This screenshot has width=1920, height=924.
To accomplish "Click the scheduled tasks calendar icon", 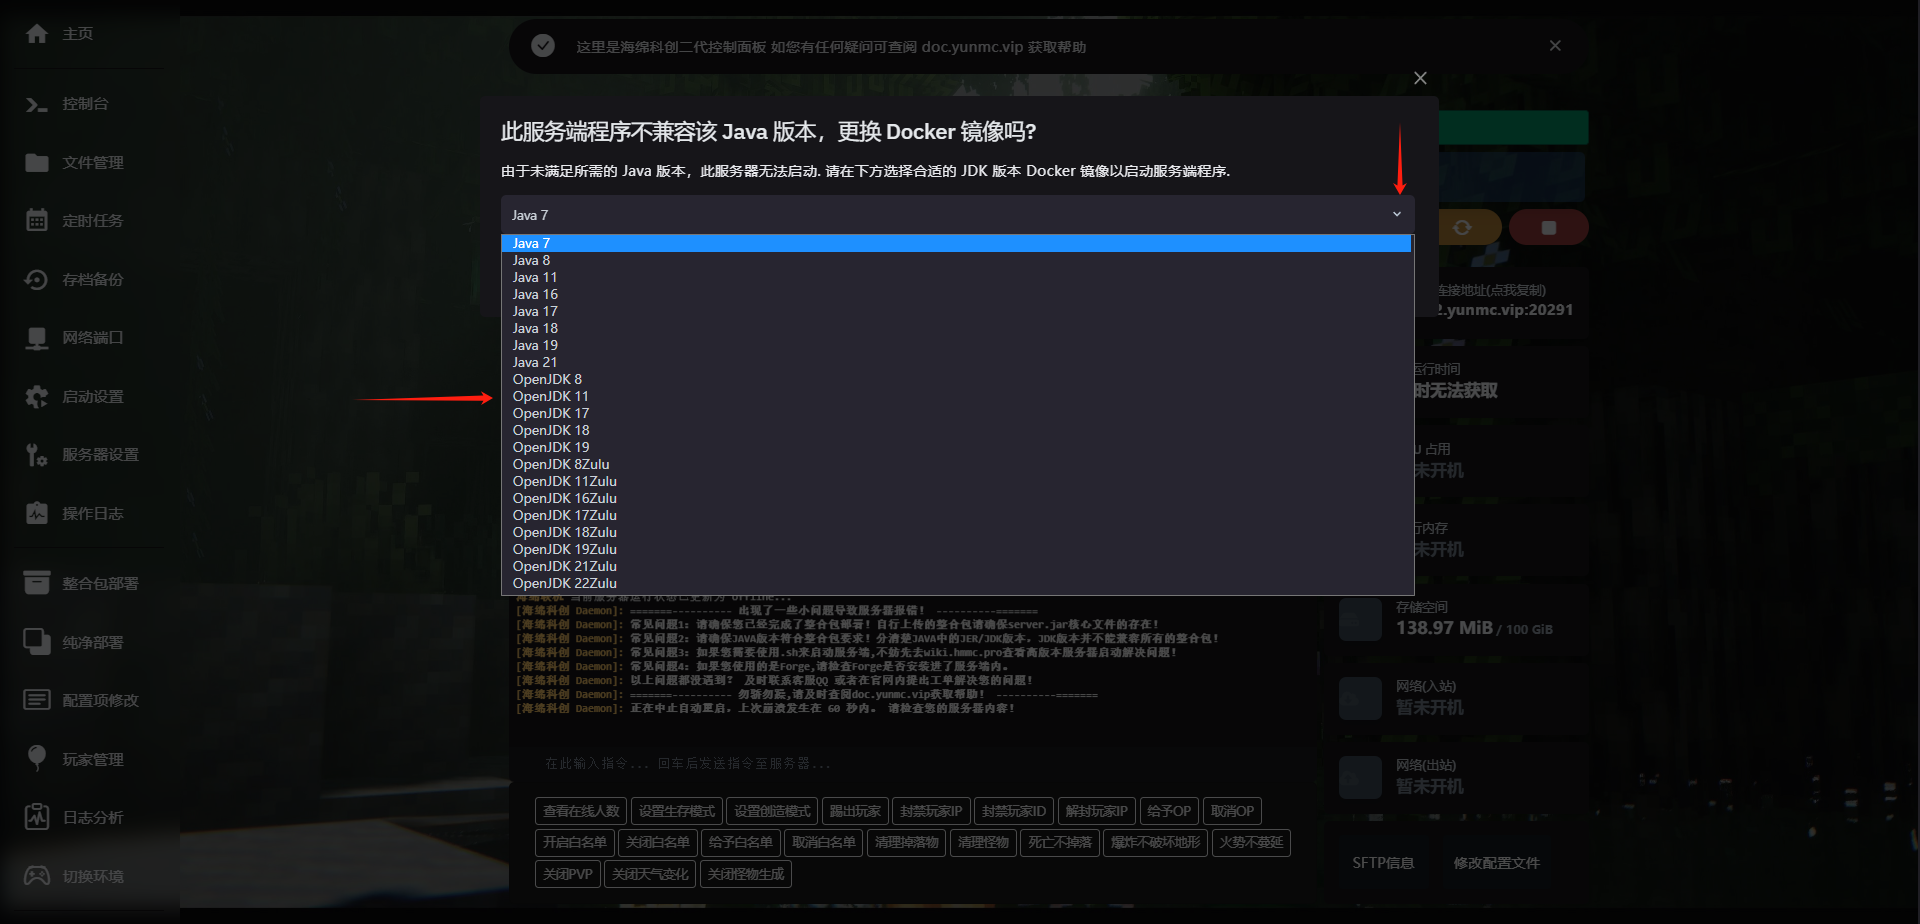I will tap(37, 220).
